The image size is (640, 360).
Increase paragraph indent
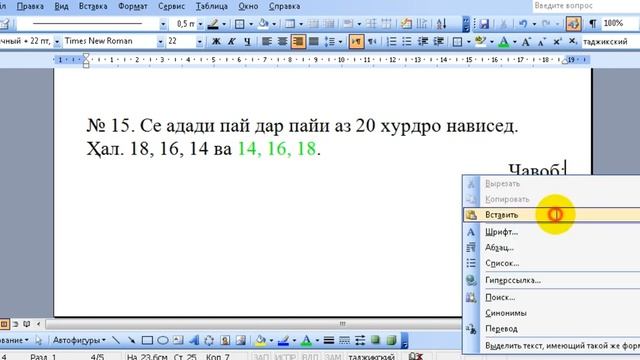(438, 41)
